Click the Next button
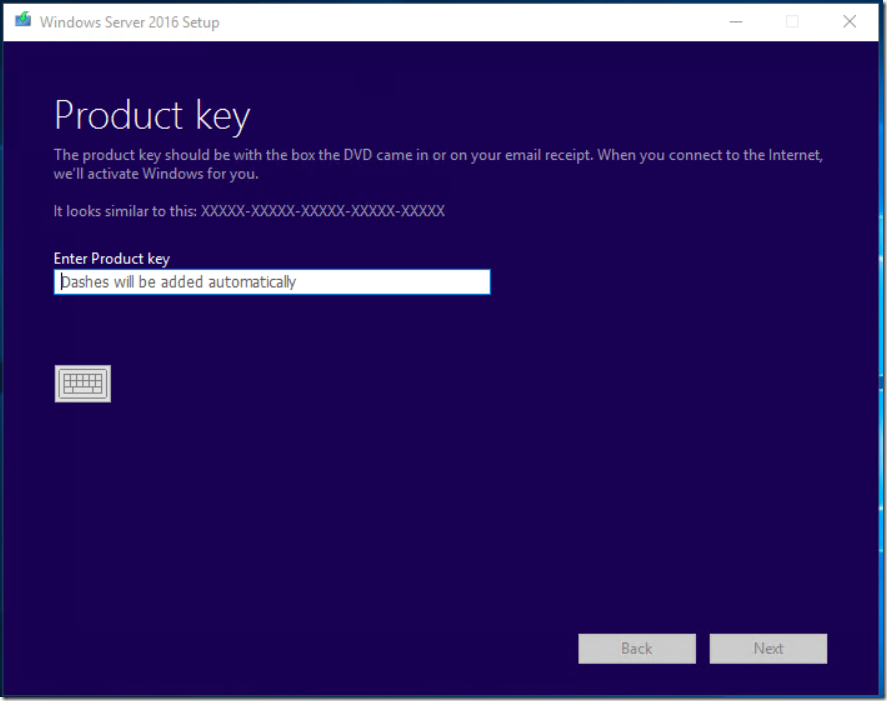Viewport: 887px width, 701px height. pos(768,648)
